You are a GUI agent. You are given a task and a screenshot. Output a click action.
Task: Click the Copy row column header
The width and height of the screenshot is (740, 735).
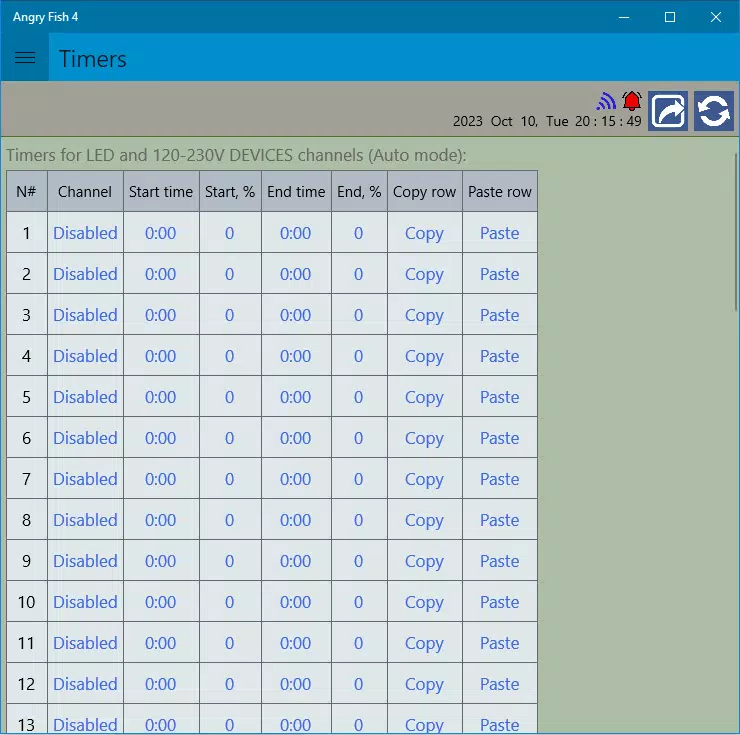click(424, 191)
